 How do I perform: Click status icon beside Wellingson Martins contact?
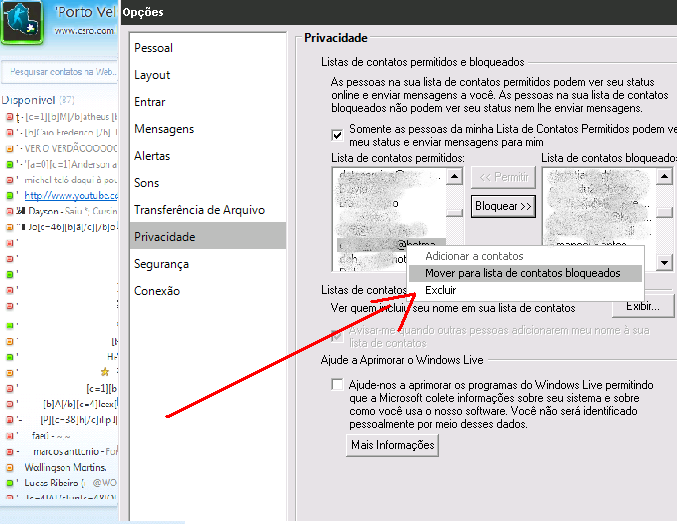click(8, 467)
